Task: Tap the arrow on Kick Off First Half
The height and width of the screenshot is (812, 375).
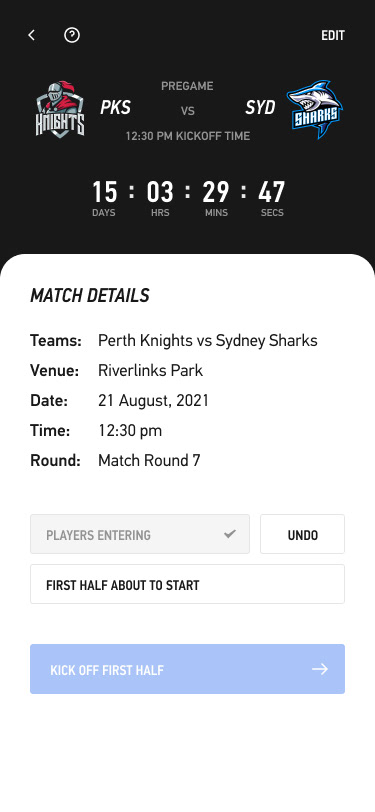Action: coord(320,669)
